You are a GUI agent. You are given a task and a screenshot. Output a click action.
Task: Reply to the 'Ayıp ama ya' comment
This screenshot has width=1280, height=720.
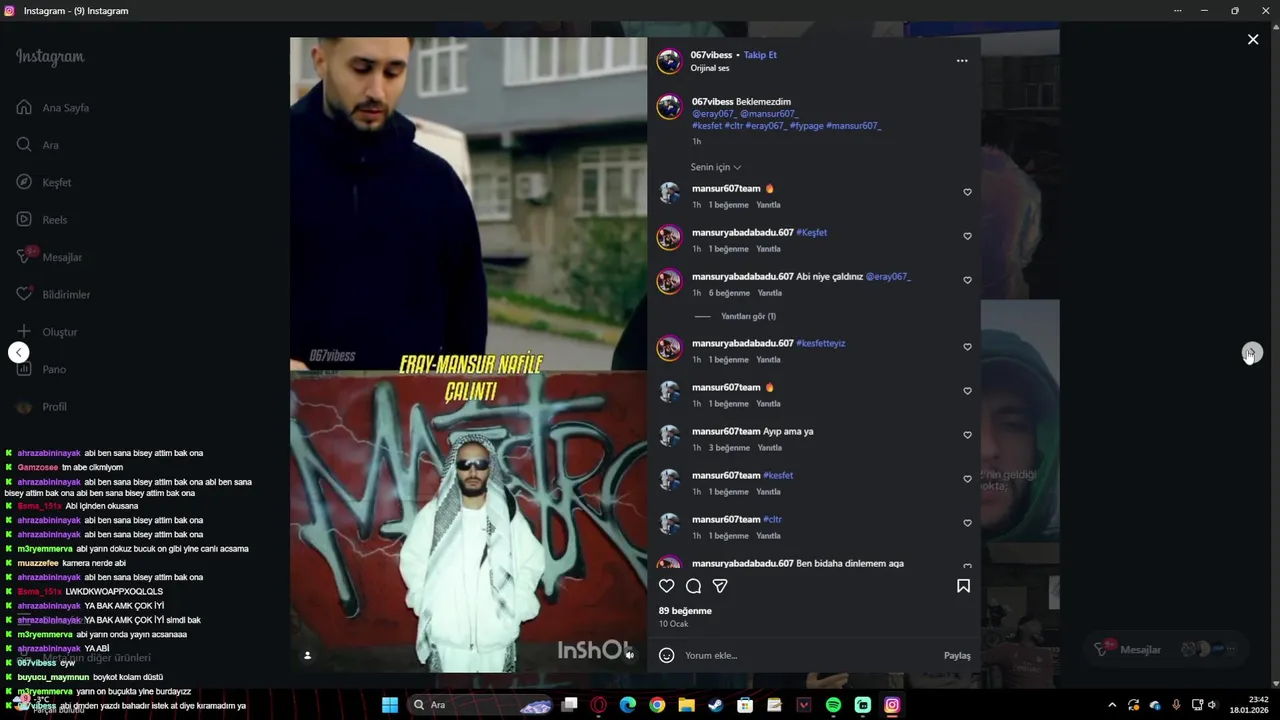click(x=769, y=448)
